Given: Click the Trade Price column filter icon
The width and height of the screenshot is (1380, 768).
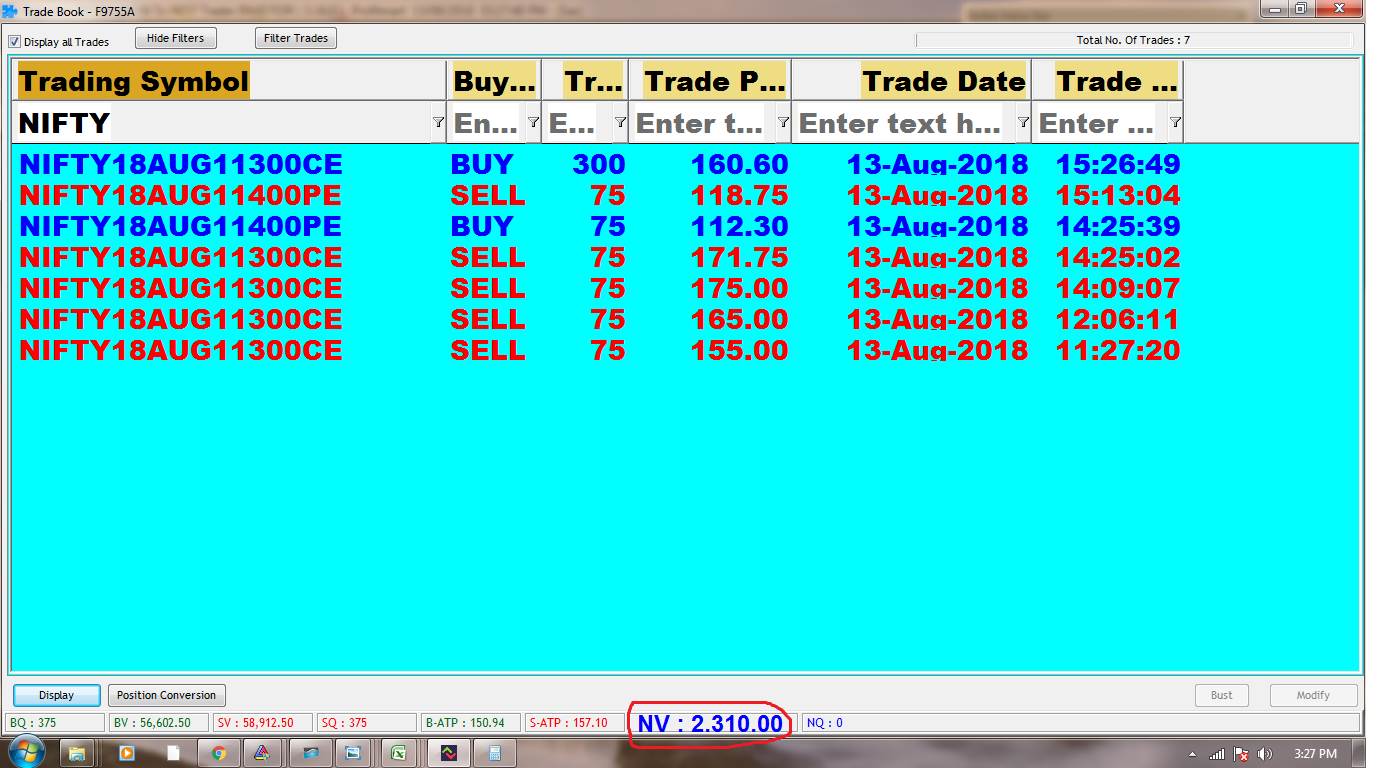Looking at the screenshot, I should point(782,122).
